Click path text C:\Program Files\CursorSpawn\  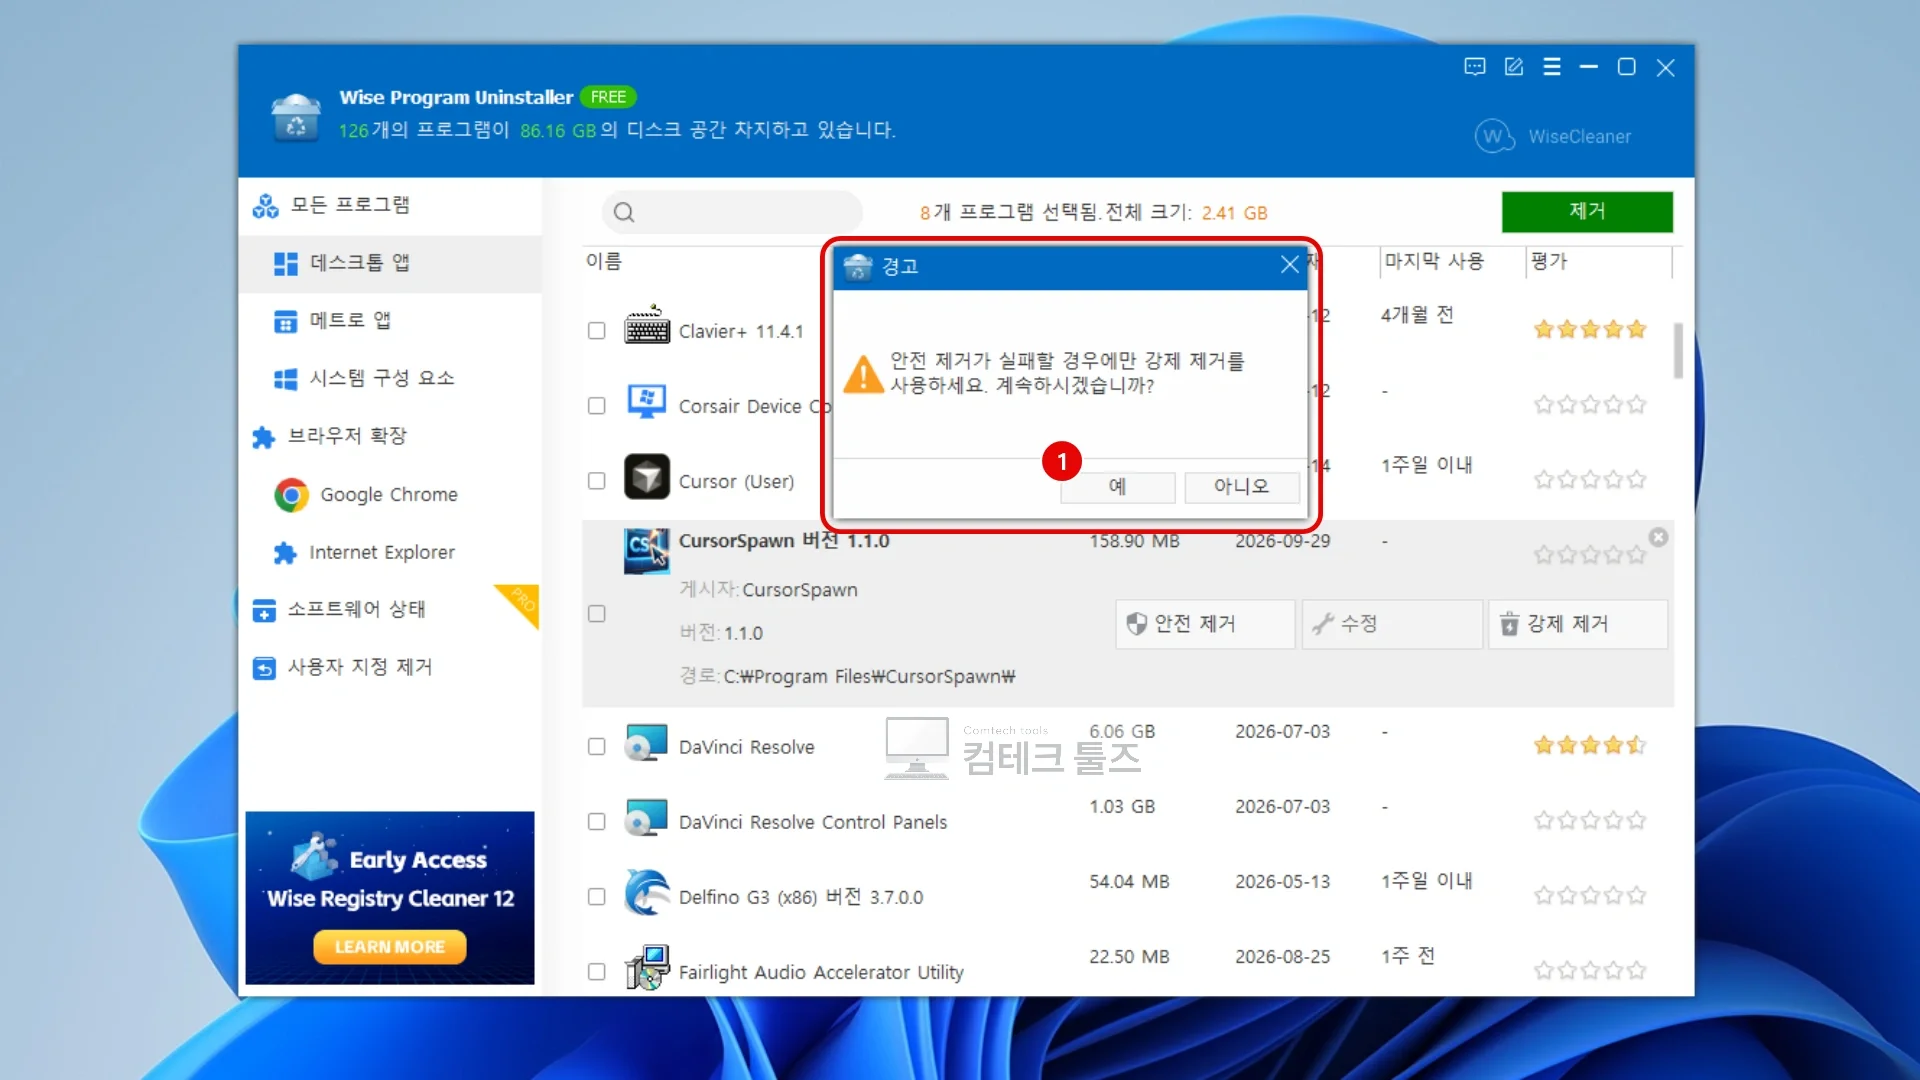pyautogui.click(x=869, y=677)
